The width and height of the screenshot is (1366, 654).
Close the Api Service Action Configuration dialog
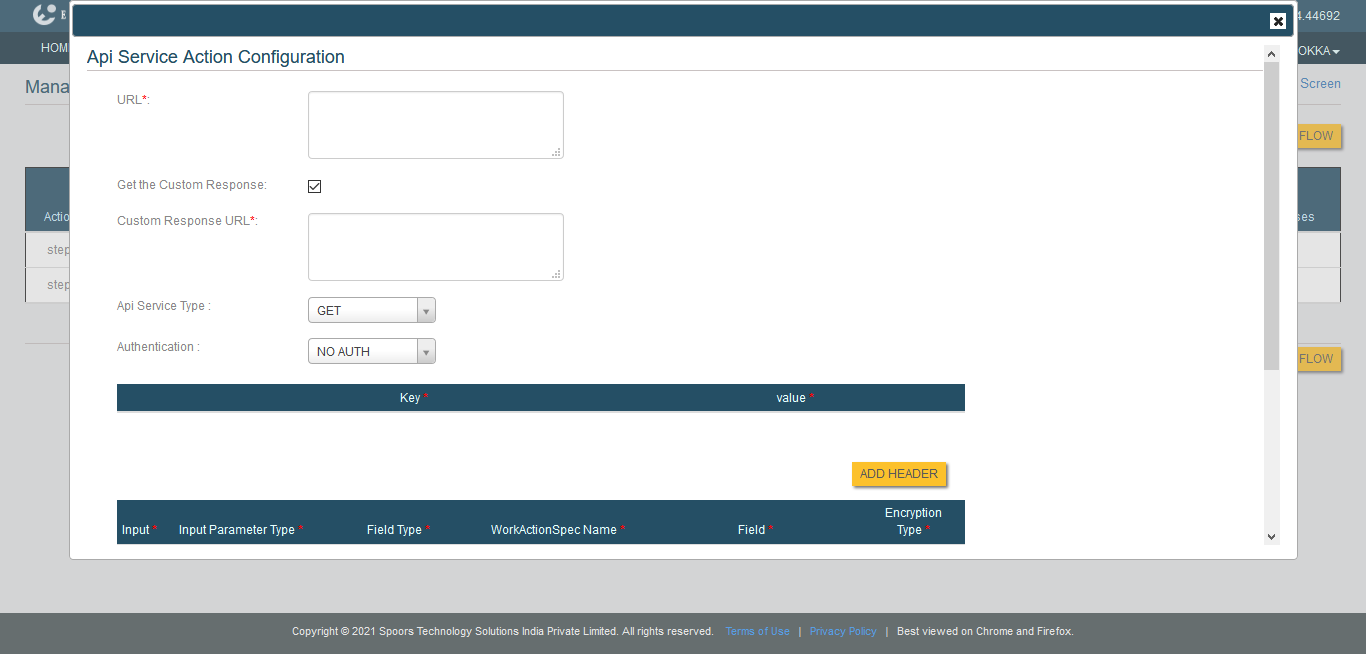1277,21
